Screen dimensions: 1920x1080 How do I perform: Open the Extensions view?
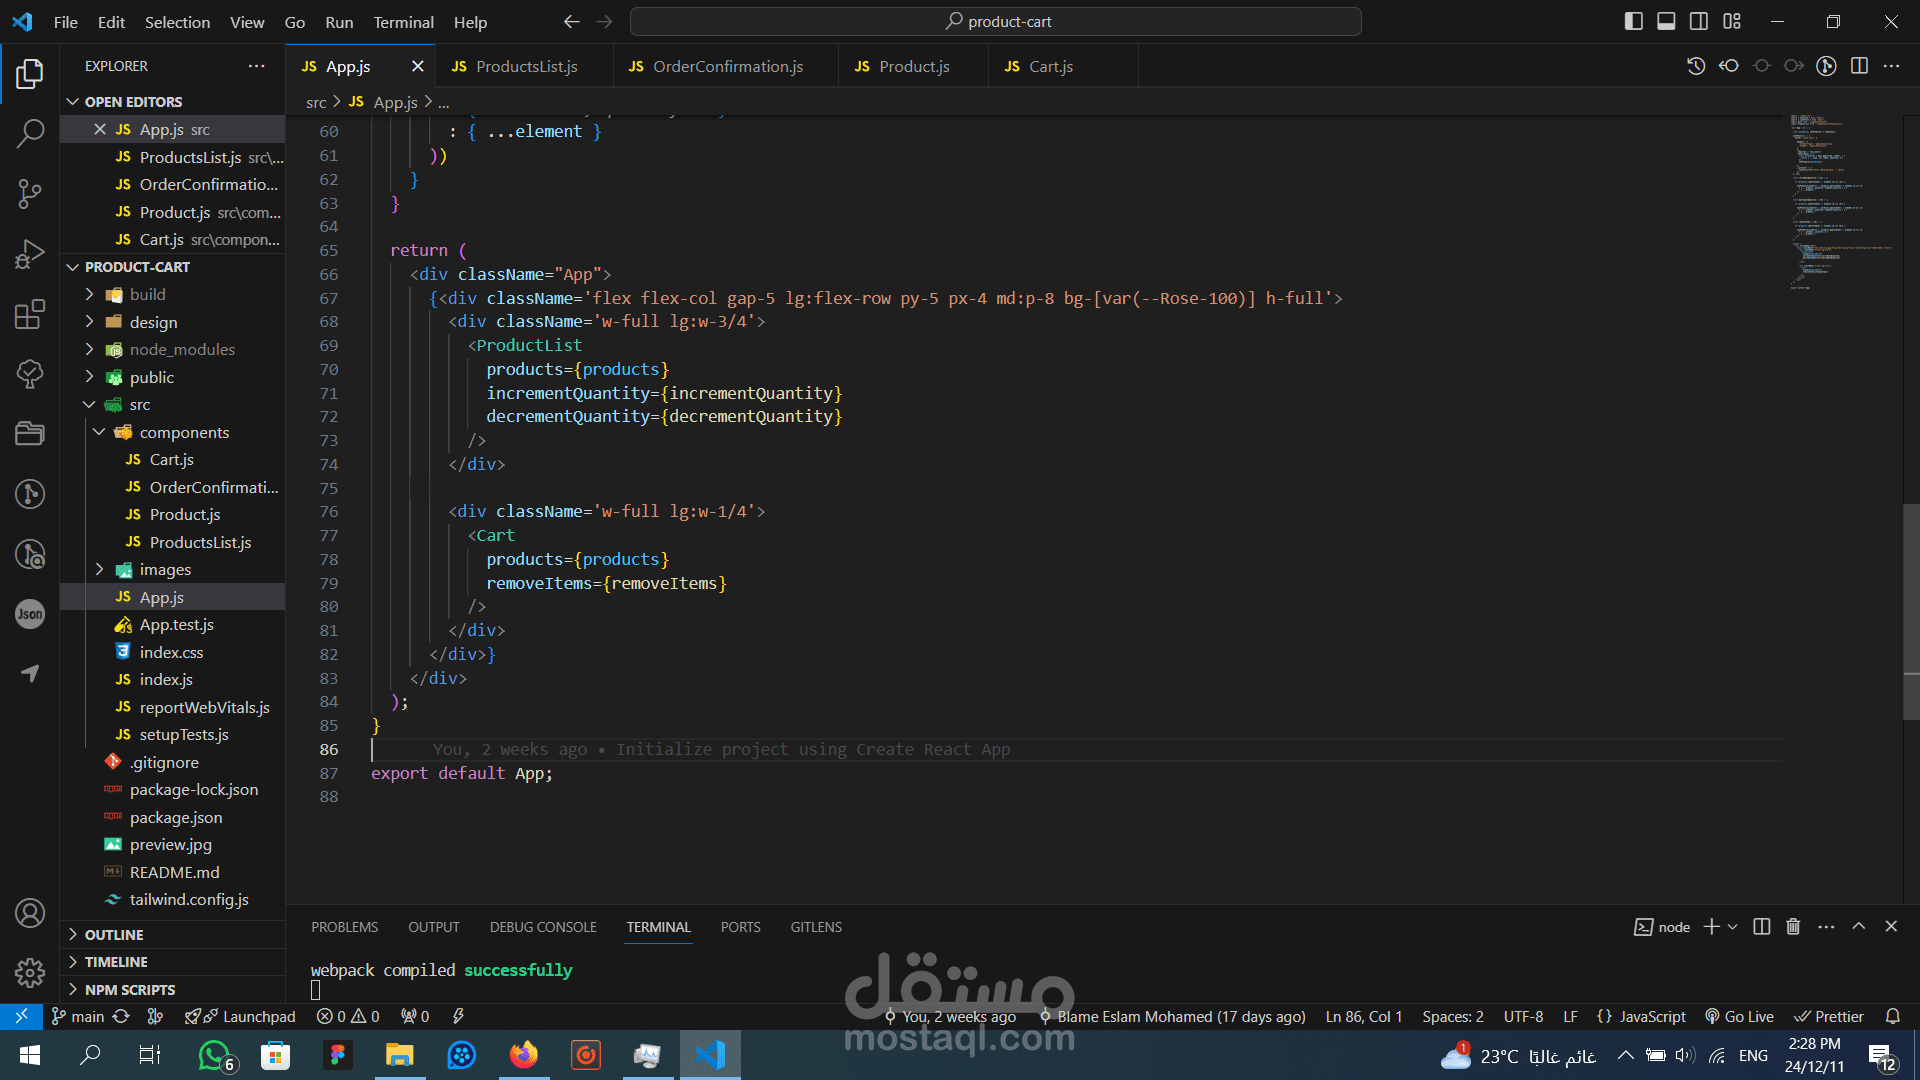pos(30,315)
